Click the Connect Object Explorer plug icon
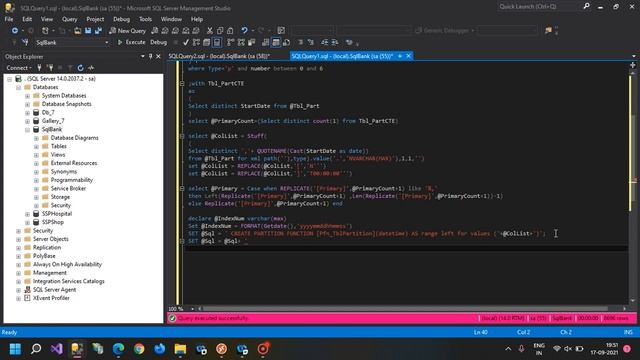This screenshot has width=640, height=360. pos(39,68)
